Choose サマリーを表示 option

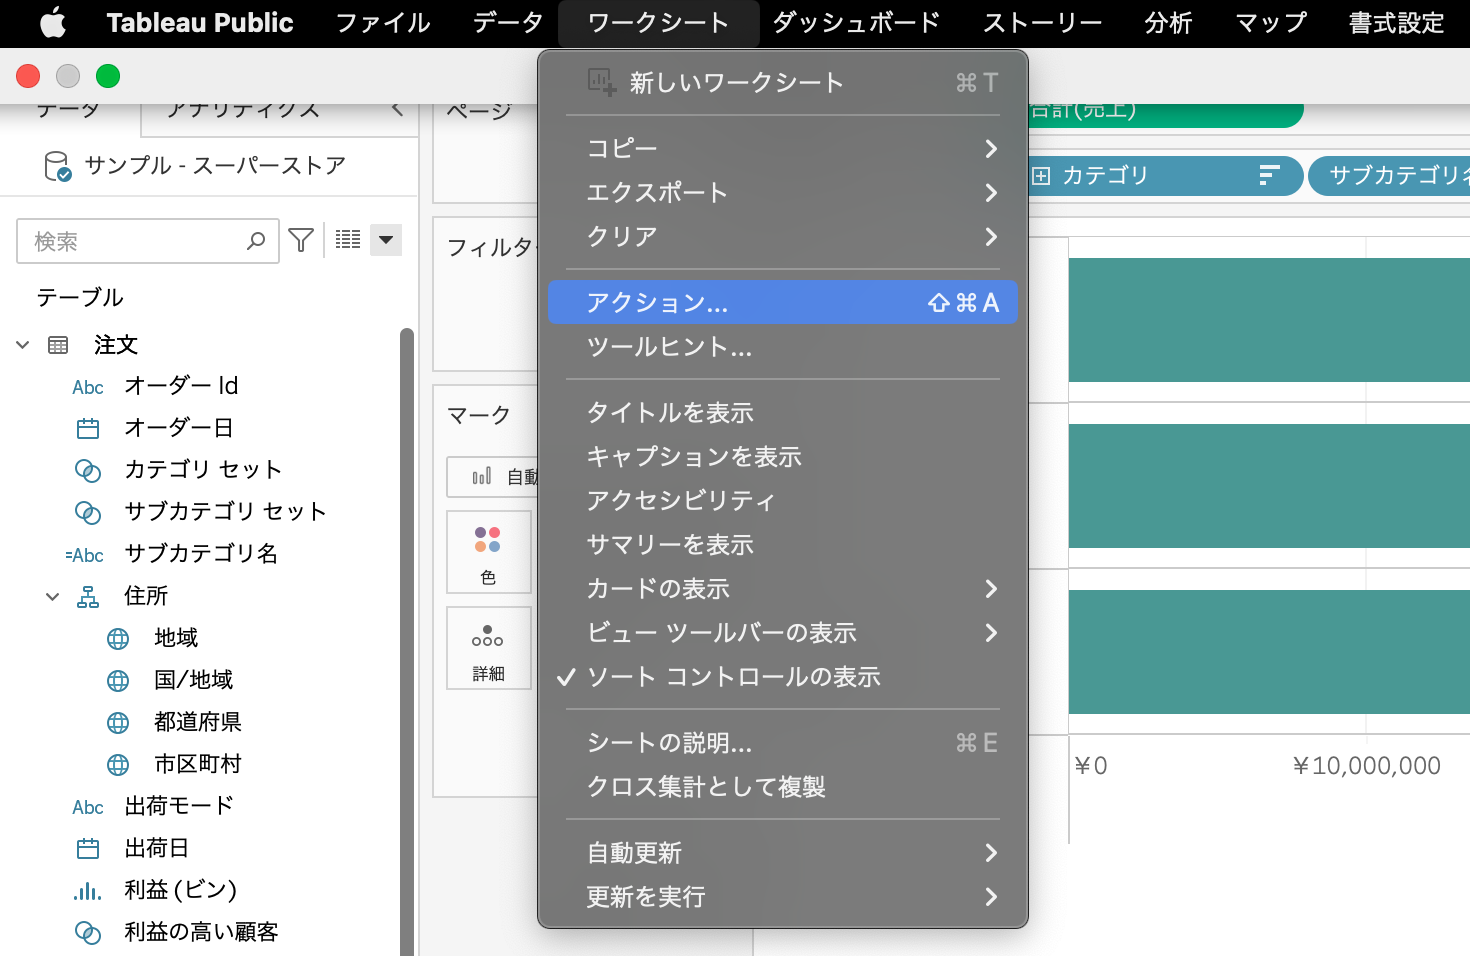[783, 544]
